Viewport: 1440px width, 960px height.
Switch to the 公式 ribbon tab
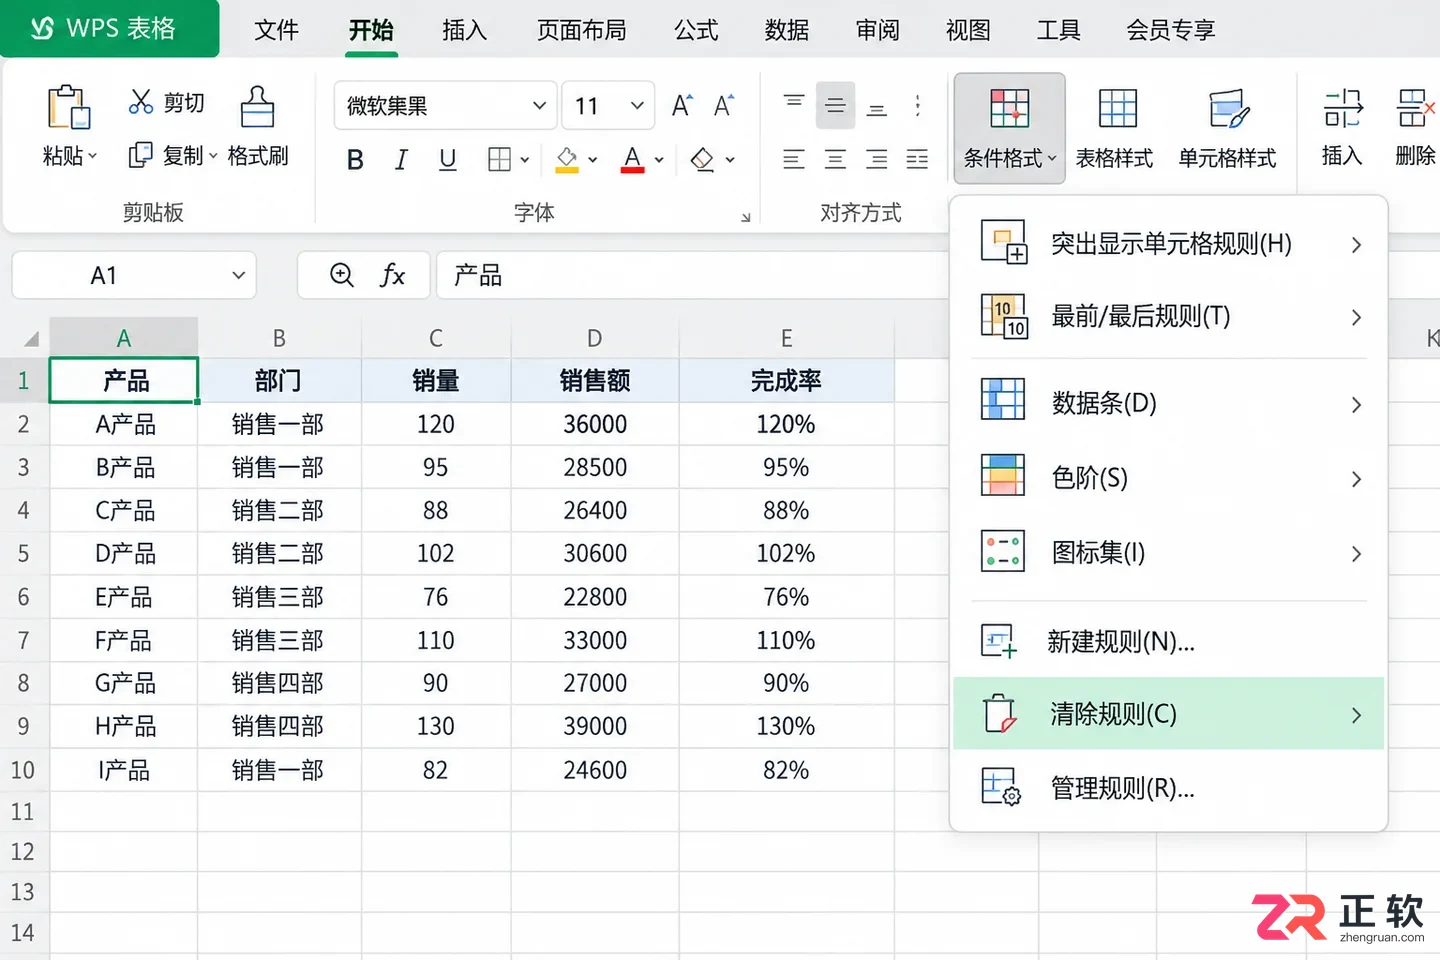pyautogui.click(x=696, y=30)
